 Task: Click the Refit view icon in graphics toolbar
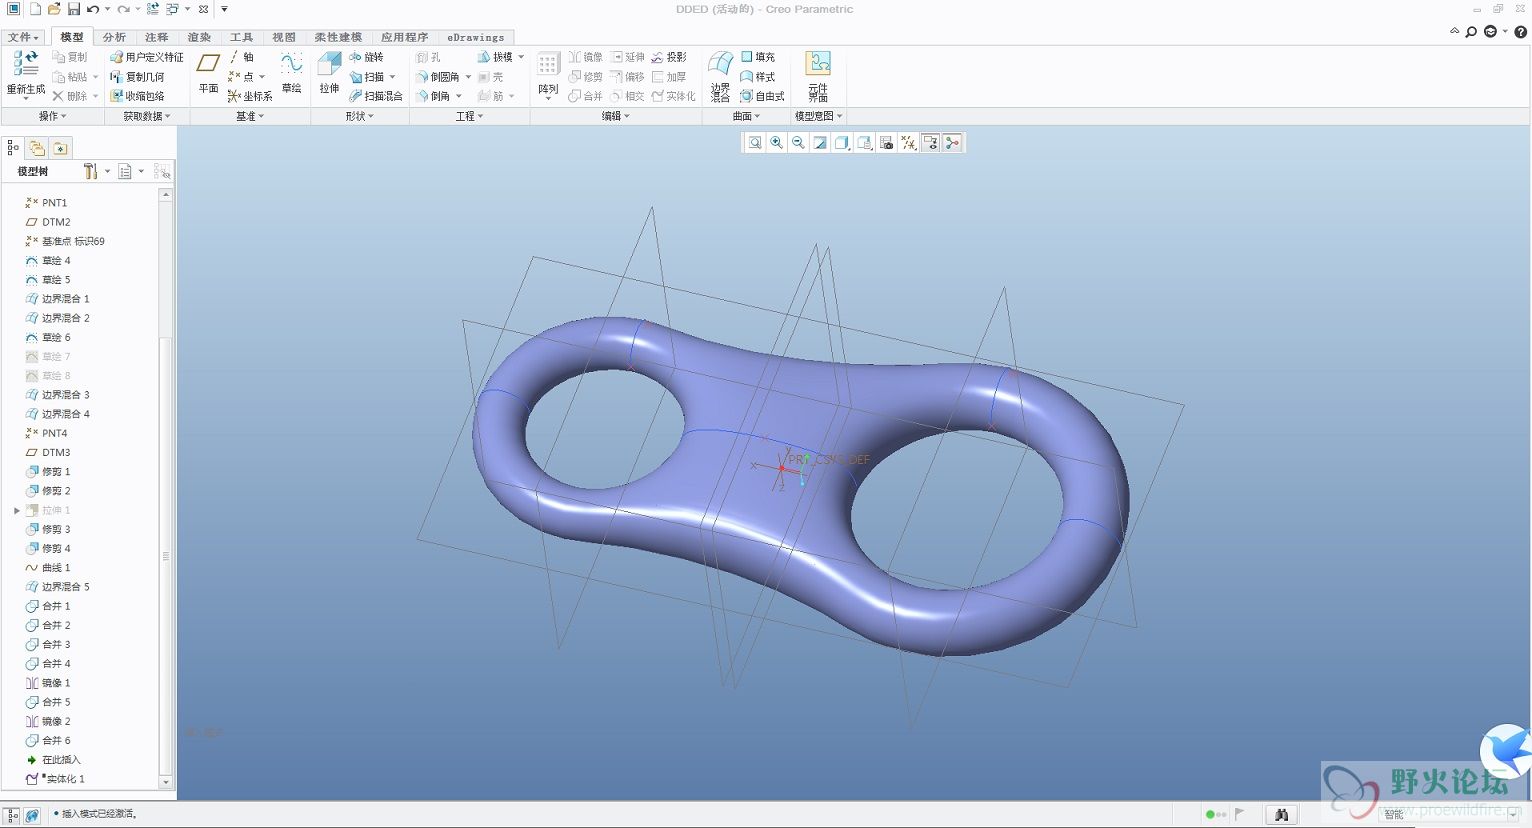tap(755, 143)
